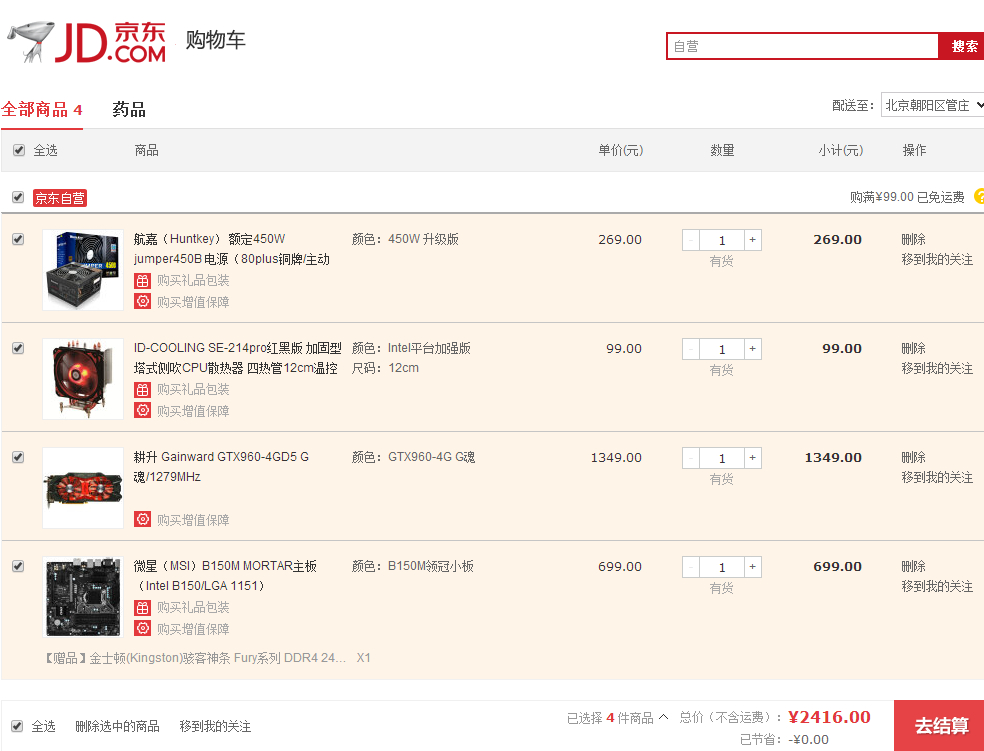Image resolution: width=984 pixels, height=751 pixels.
Task: Click gift wrap icon for ID-COOLING cooler
Action: (142, 390)
